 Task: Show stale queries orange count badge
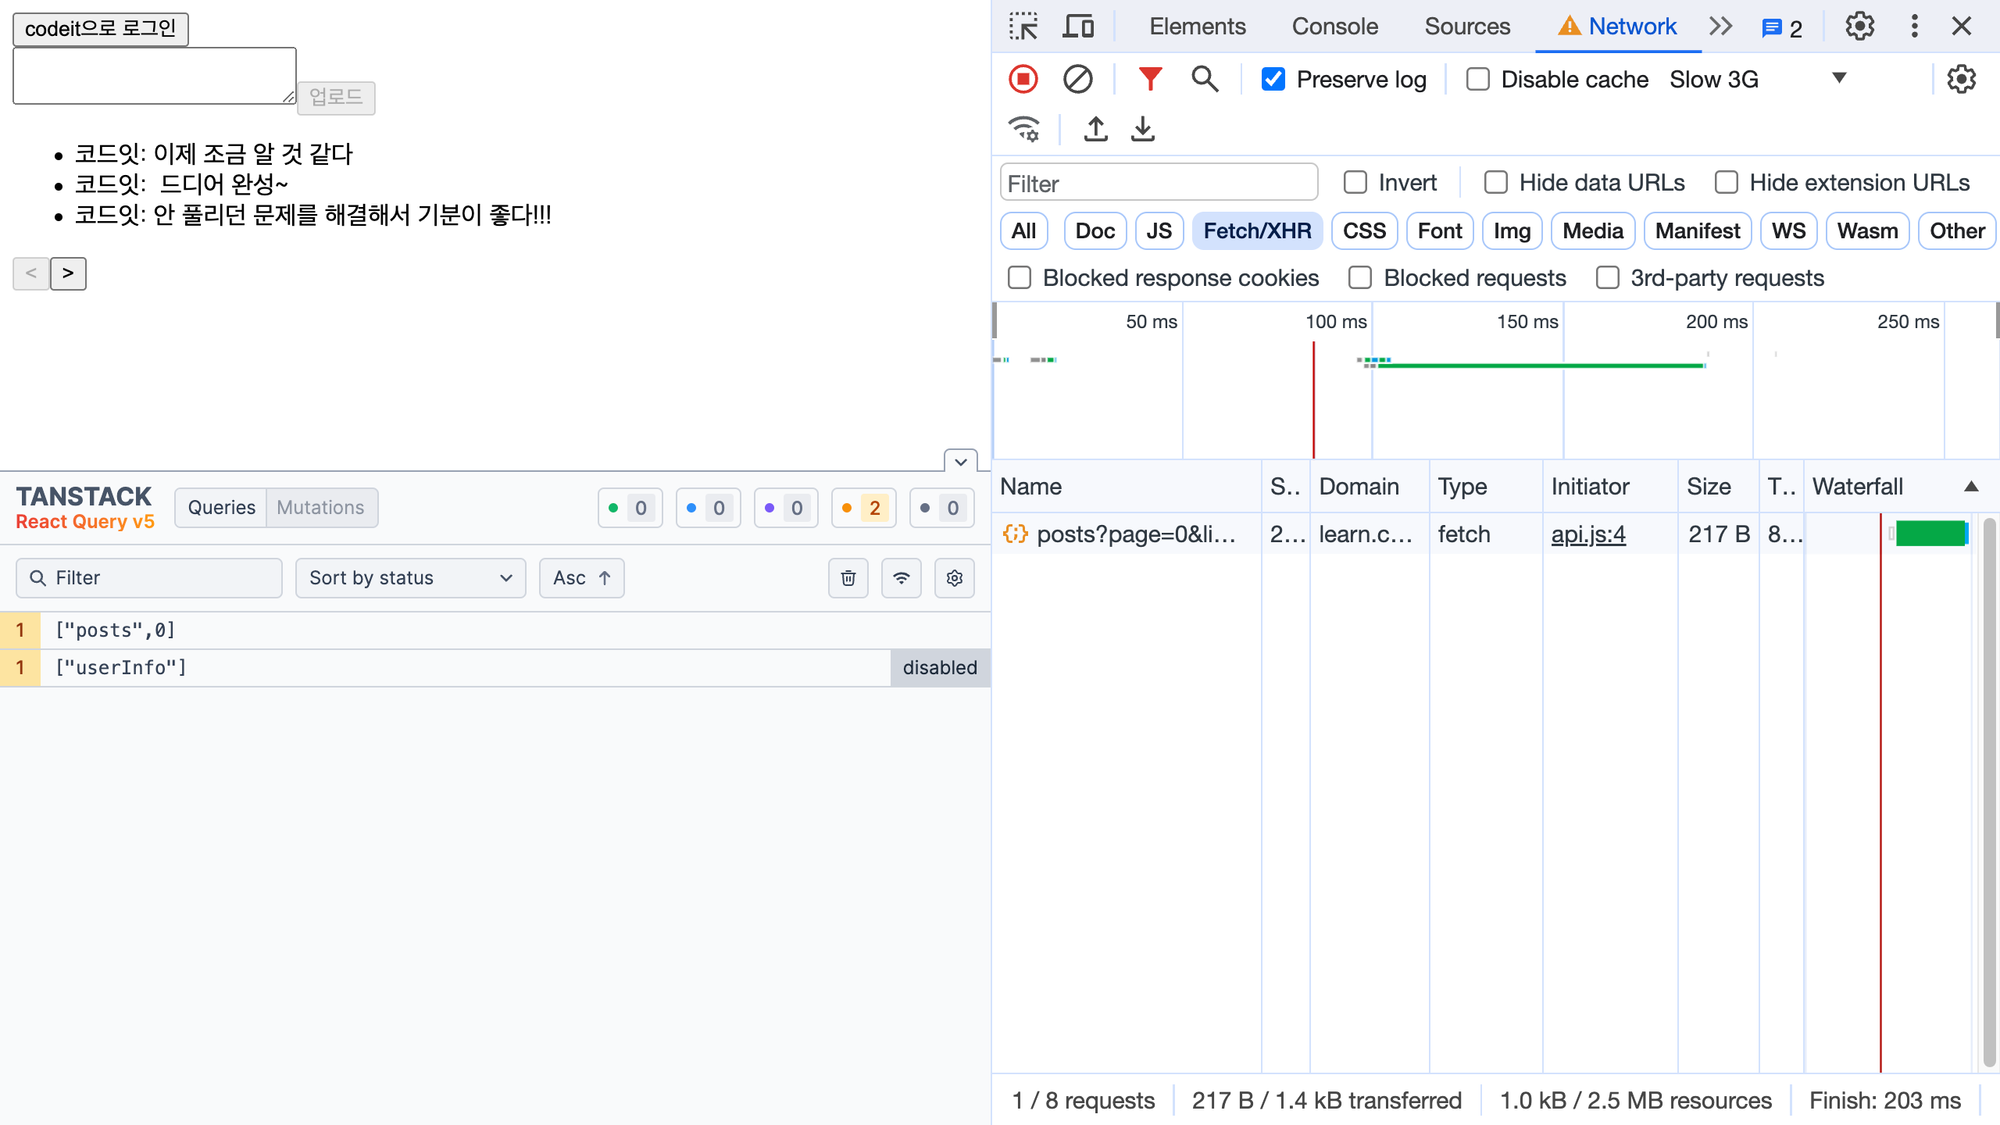point(864,508)
